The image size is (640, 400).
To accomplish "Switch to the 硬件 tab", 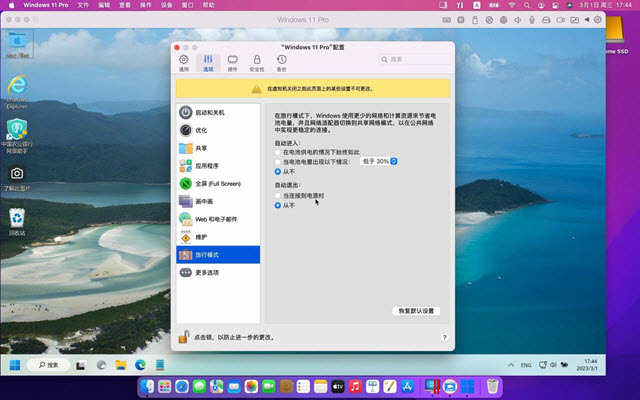I will pos(232,63).
